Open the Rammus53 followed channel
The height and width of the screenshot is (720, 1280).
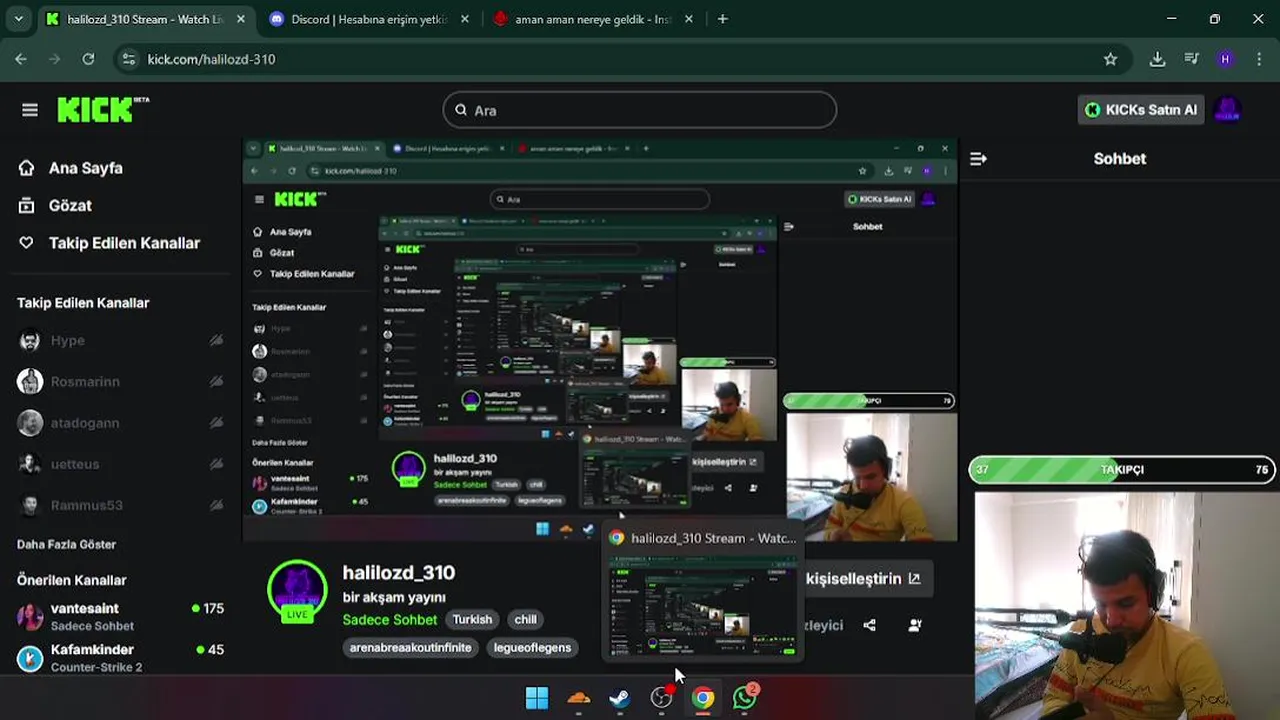(120, 505)
